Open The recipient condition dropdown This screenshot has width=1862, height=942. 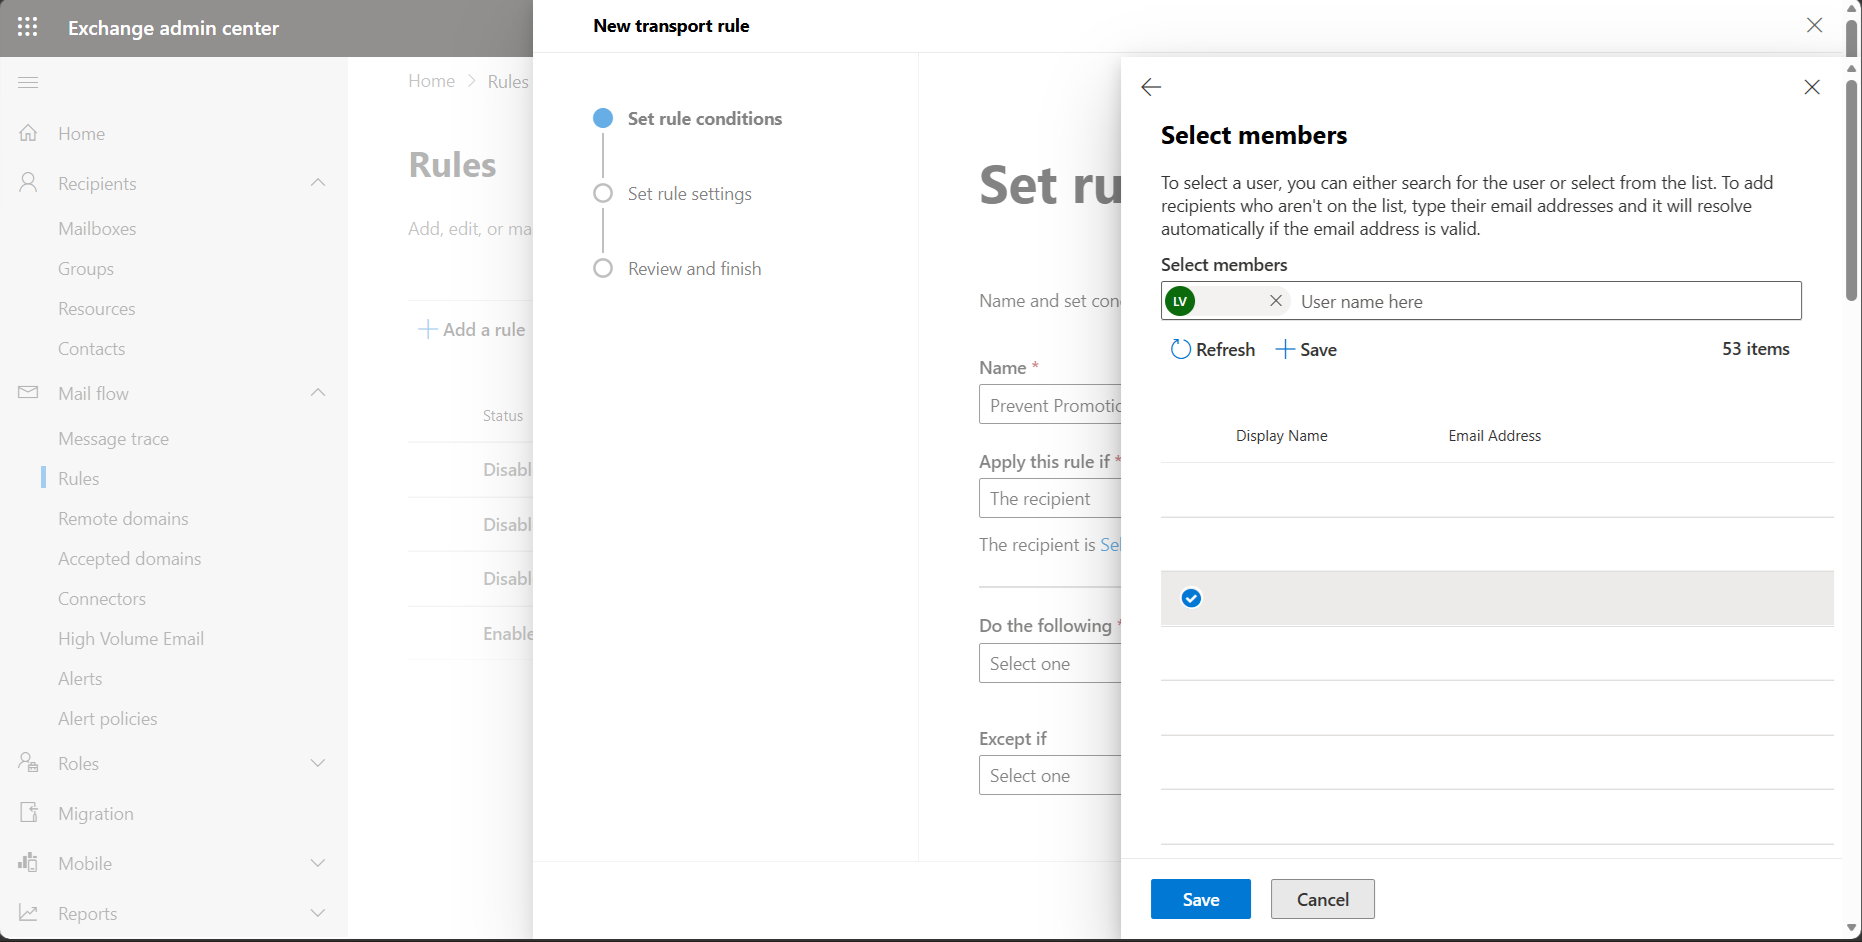tap(1050, 498)
